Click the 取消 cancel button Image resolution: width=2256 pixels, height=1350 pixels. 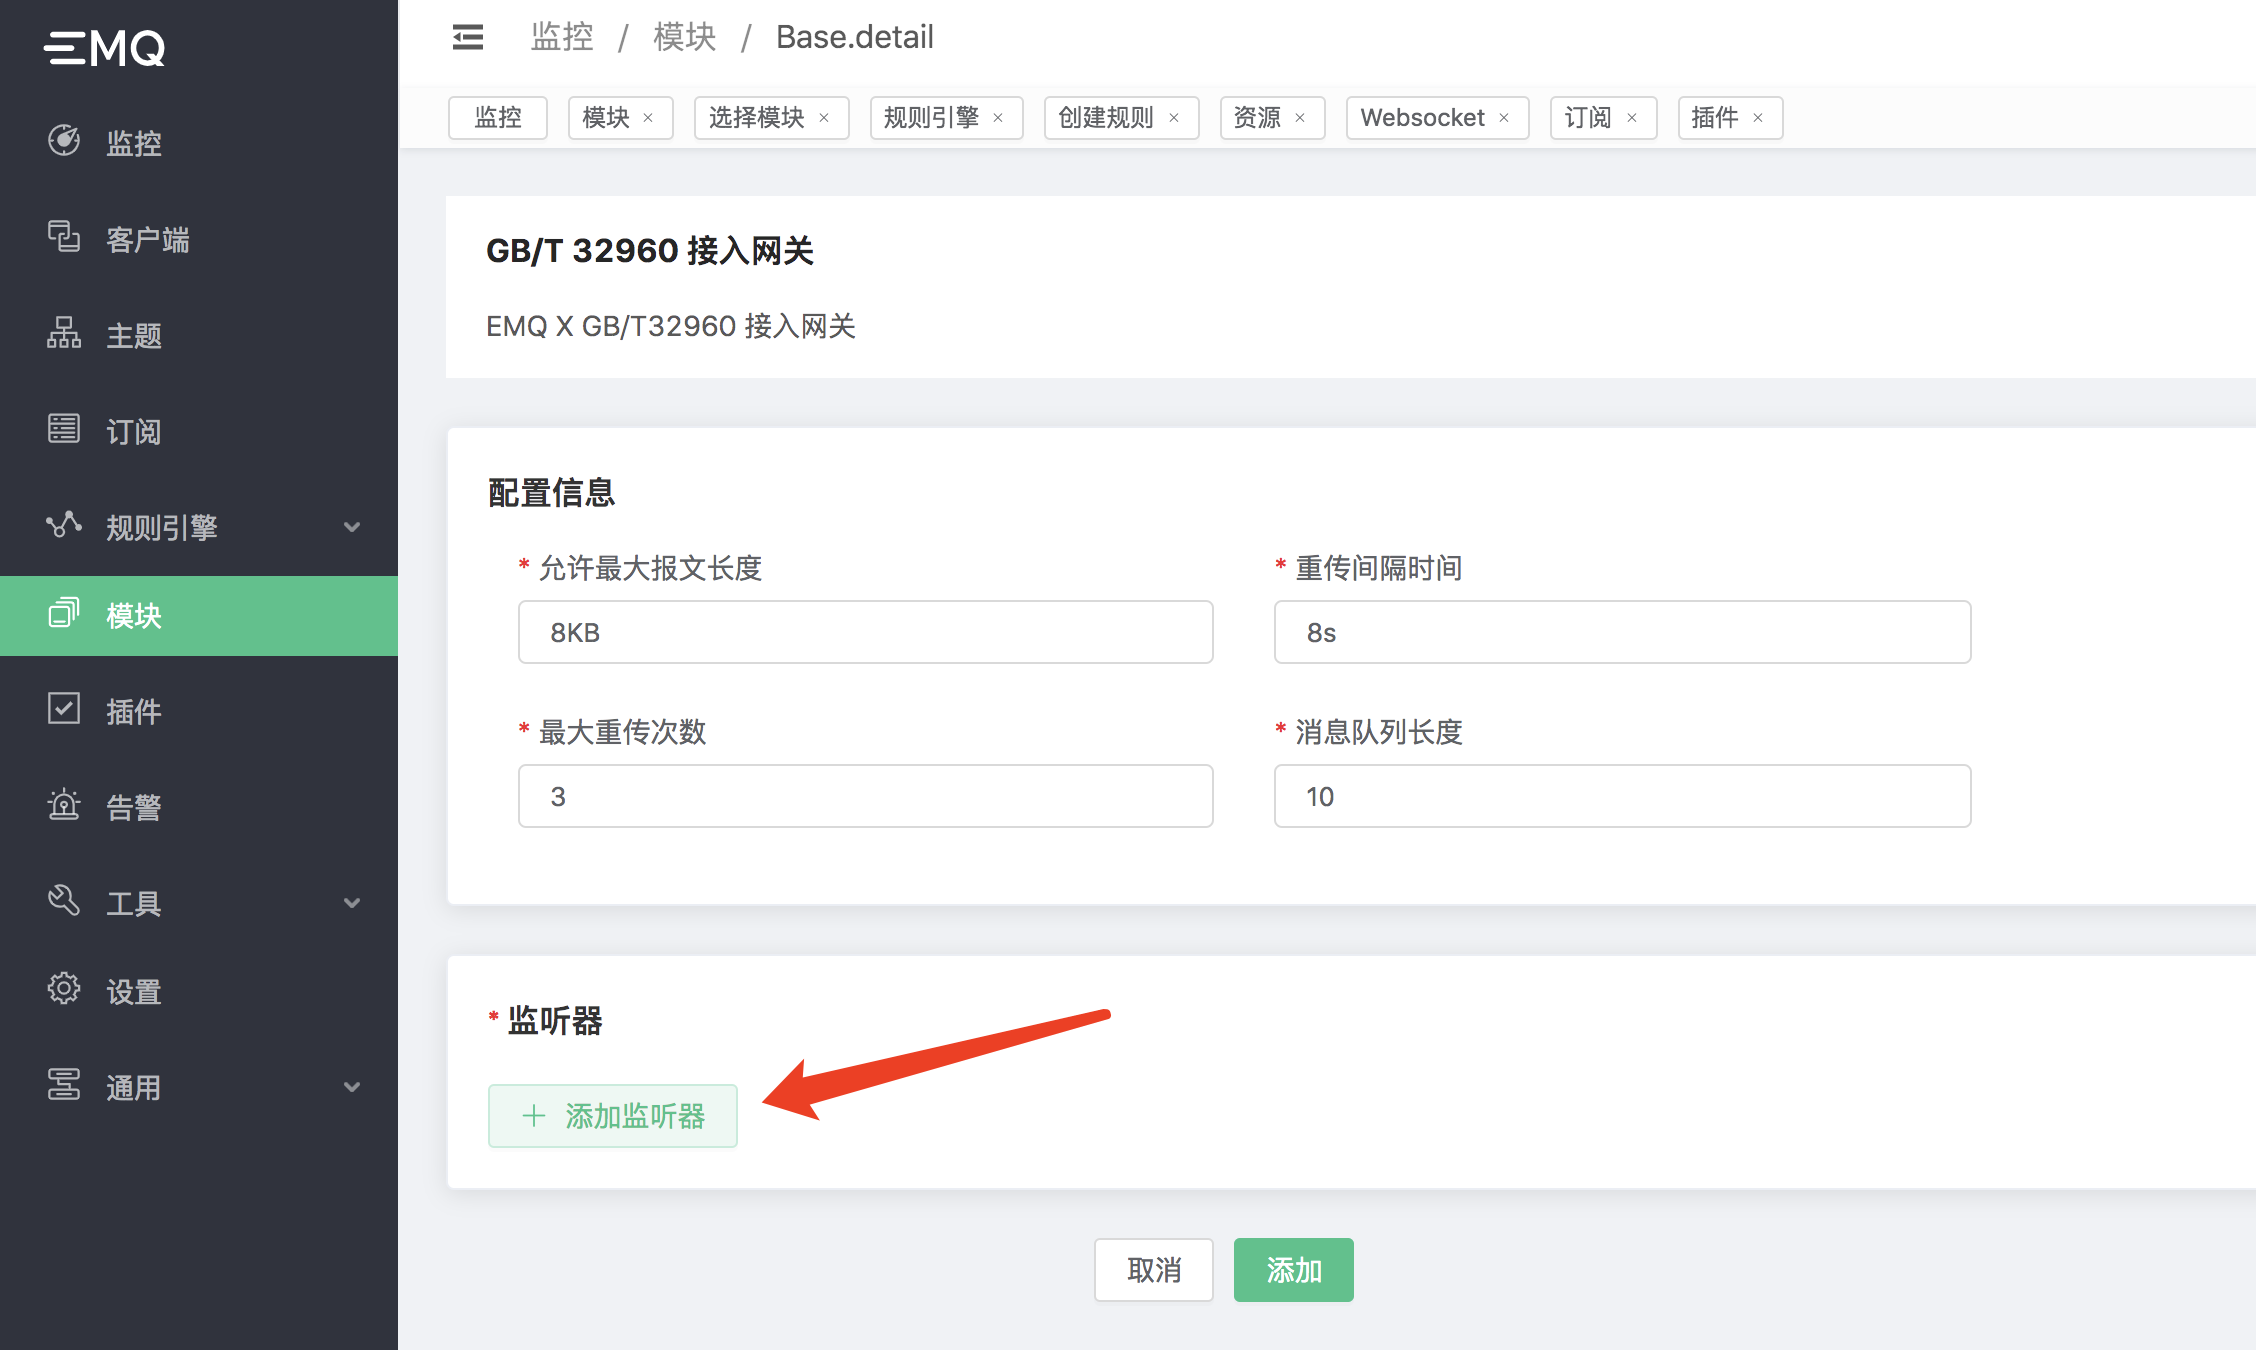1153,1270
